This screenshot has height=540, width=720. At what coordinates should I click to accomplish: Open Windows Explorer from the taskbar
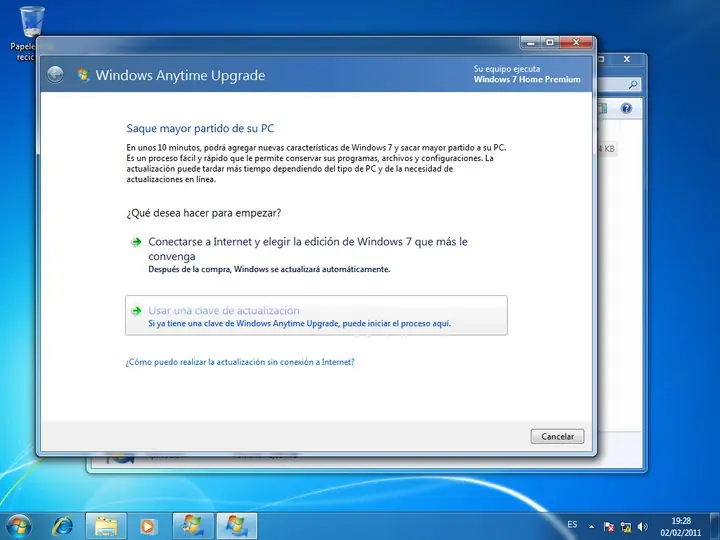click(106, 526)
